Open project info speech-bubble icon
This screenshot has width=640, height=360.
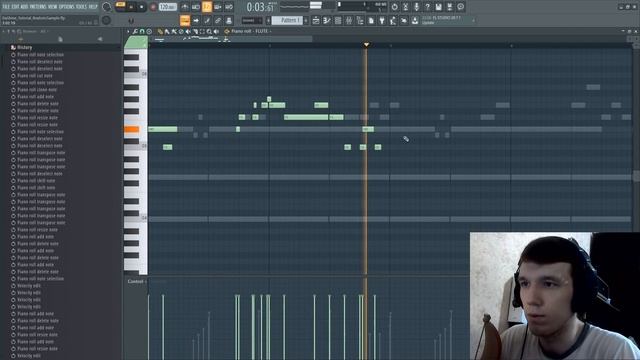click(x=460, y=7)
